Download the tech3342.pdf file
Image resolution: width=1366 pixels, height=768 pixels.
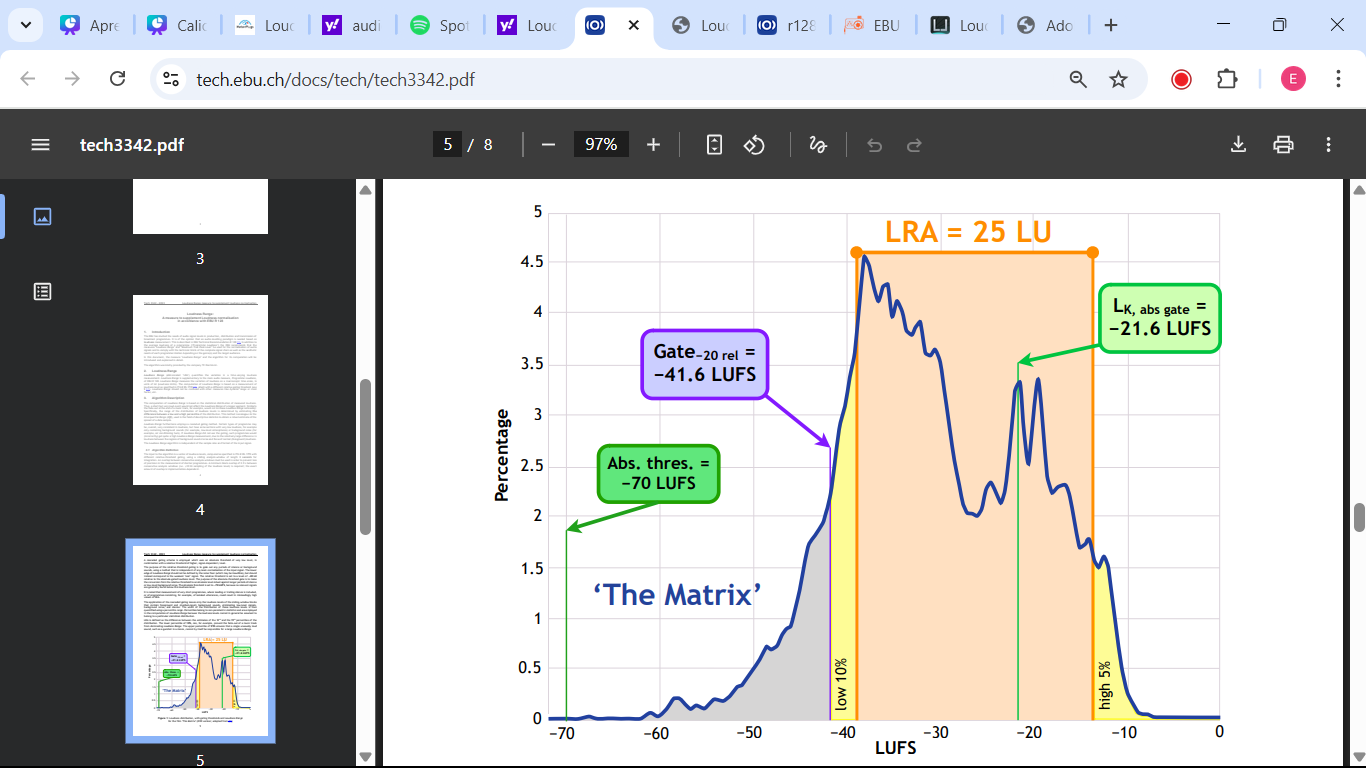tap(1238, 145)
